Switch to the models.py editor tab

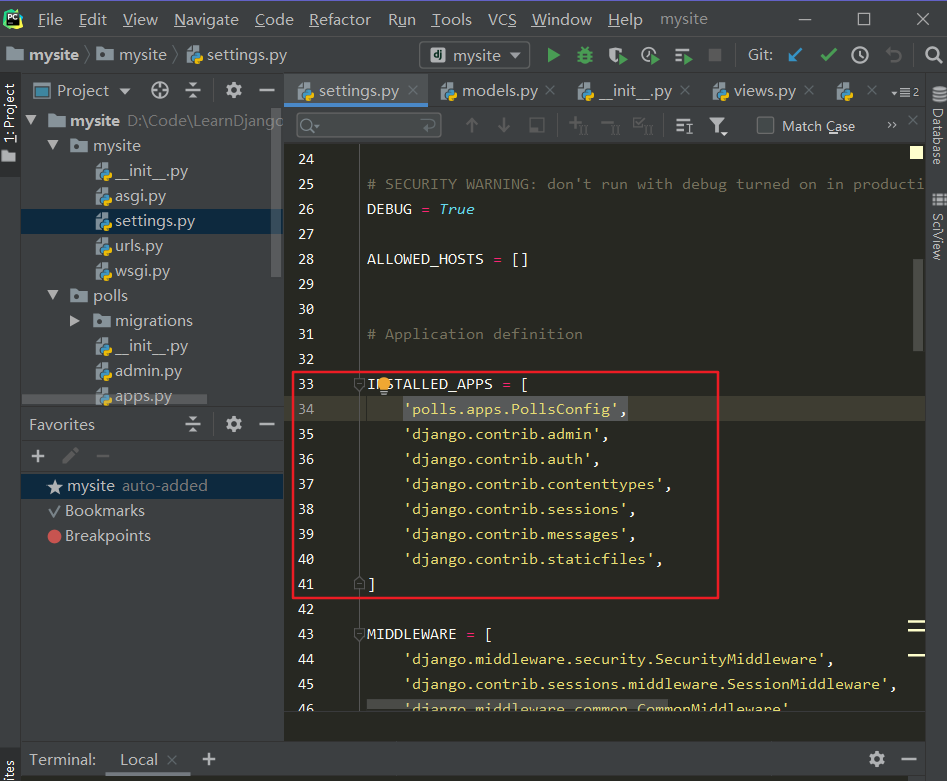tap(499, 91)
